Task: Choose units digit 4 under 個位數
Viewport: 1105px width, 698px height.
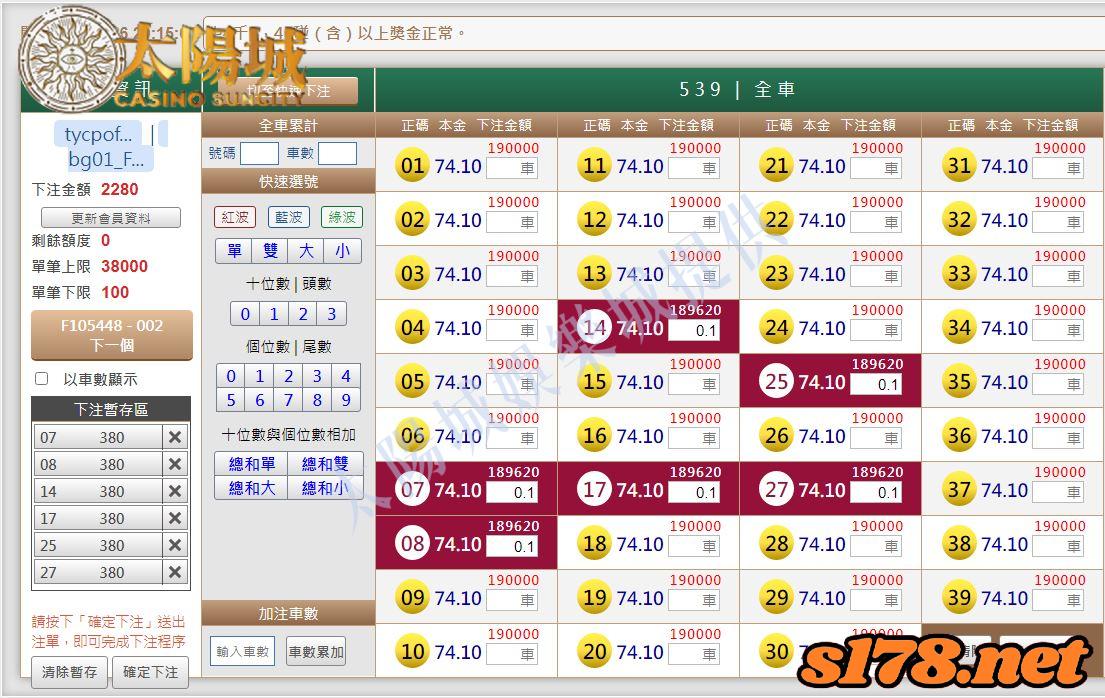Action: coord(346,376)
